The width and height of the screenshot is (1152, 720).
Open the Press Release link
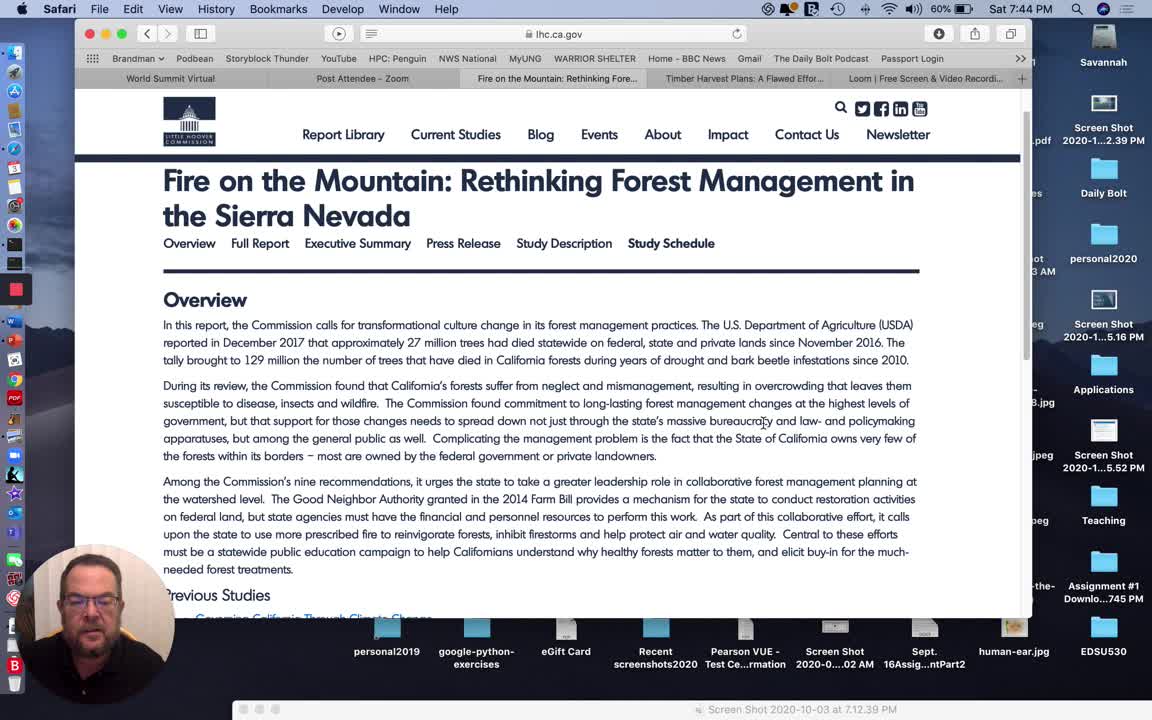pyautogui.click(x=464, y=244)
